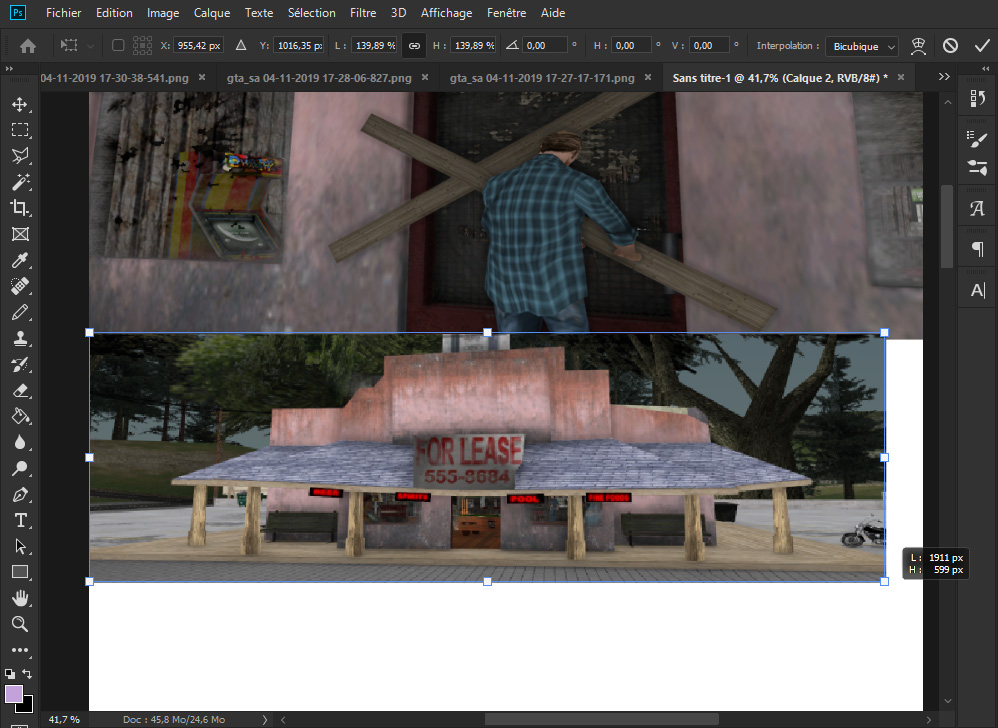Select the Frame tool

tap(20, 234)
